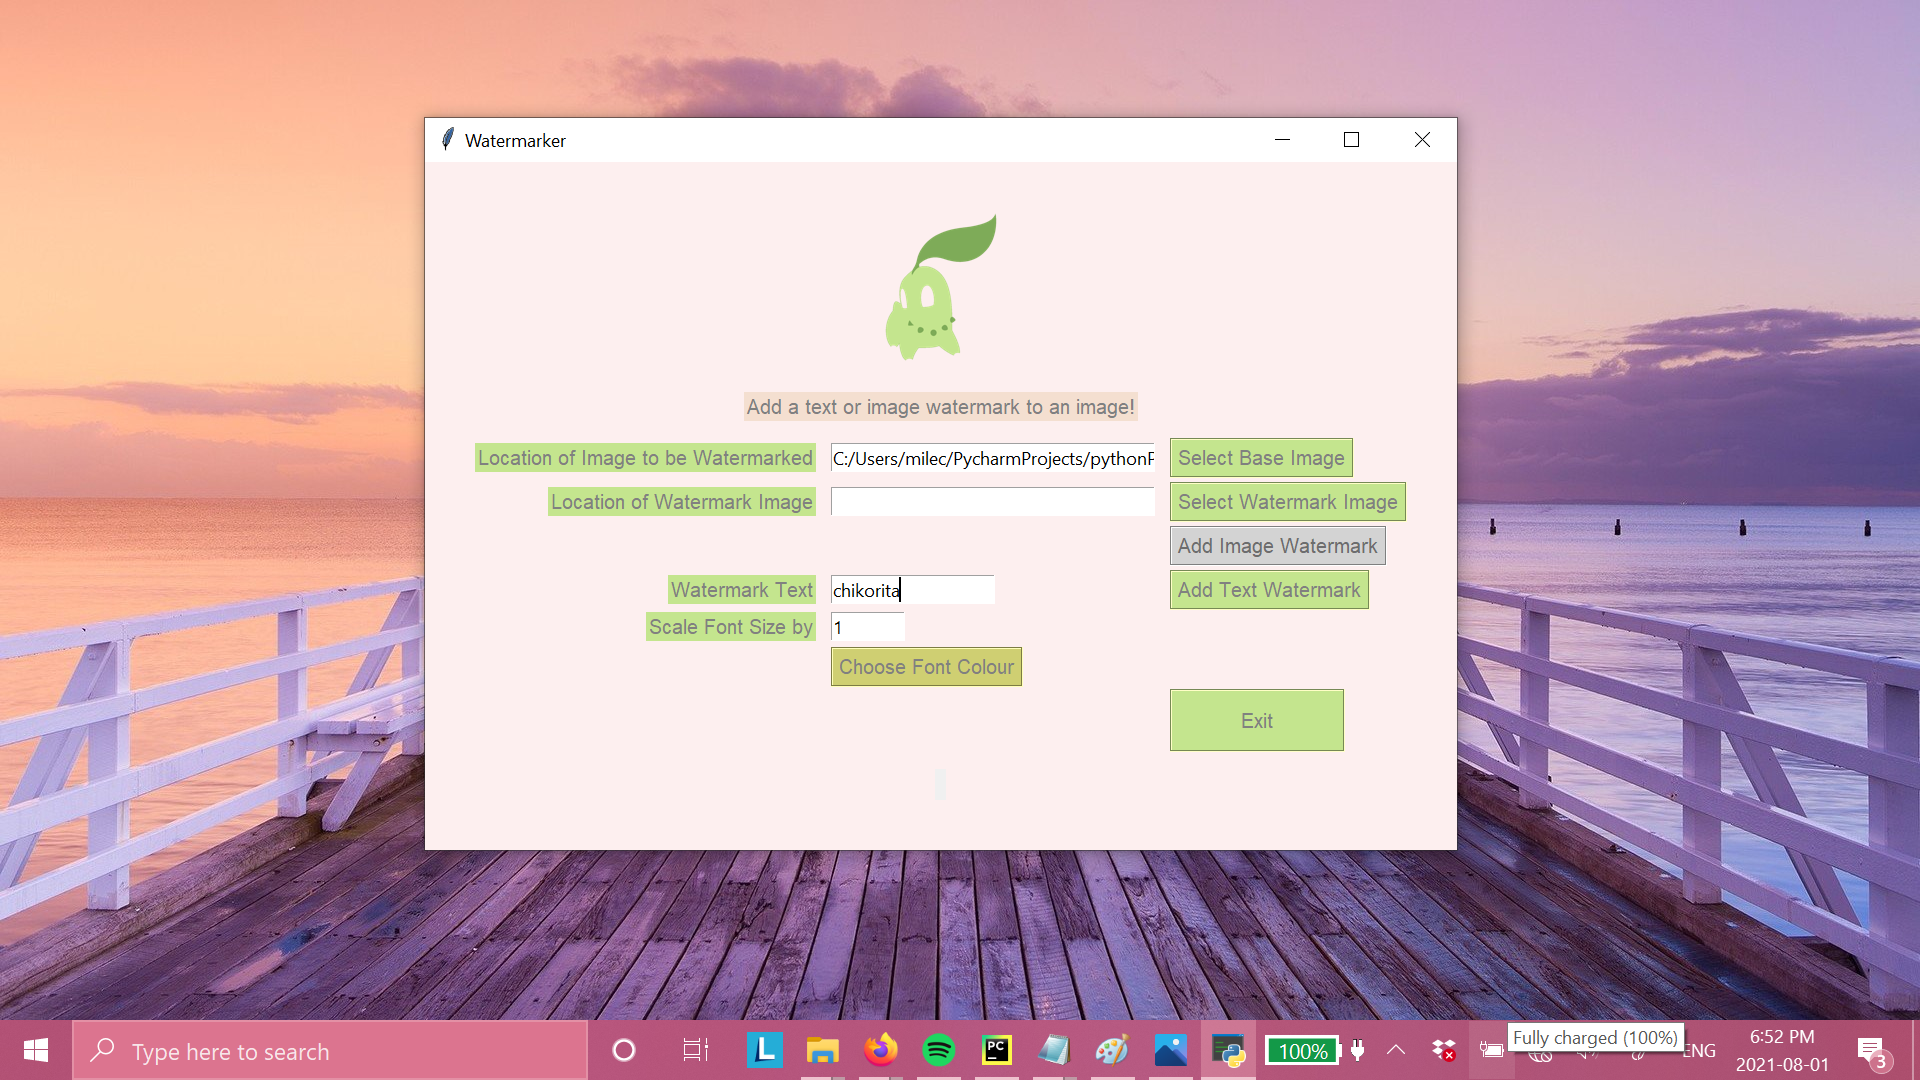The width and height of the screenshot is (1920, 1080).
Task: Click the Watermarker feather title bar icon
Action: point(448,140)
